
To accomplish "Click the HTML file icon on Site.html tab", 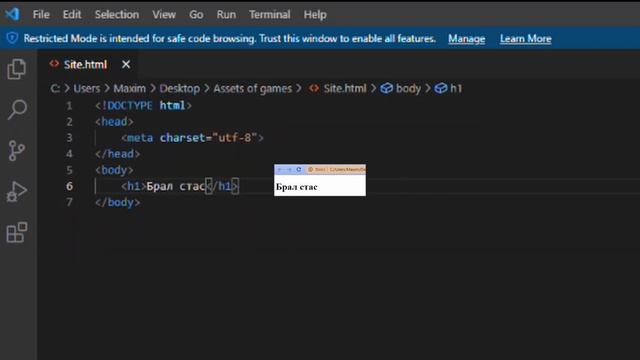I will click(x=54, y=64).
